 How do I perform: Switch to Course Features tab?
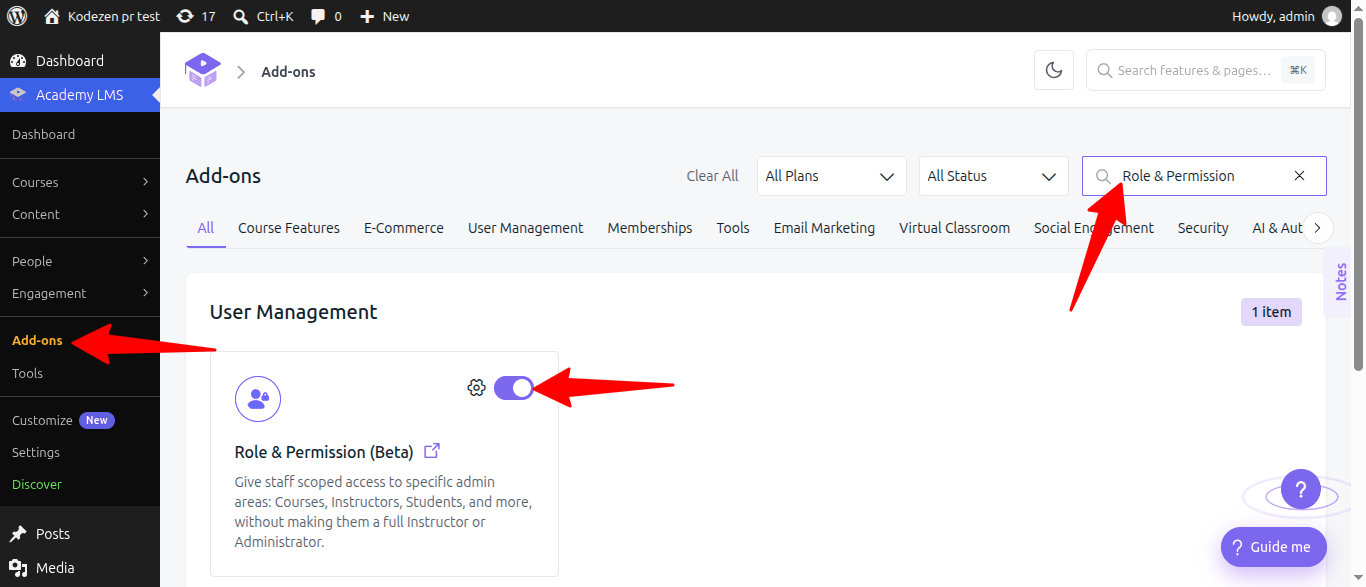click(x=289, y=228)
